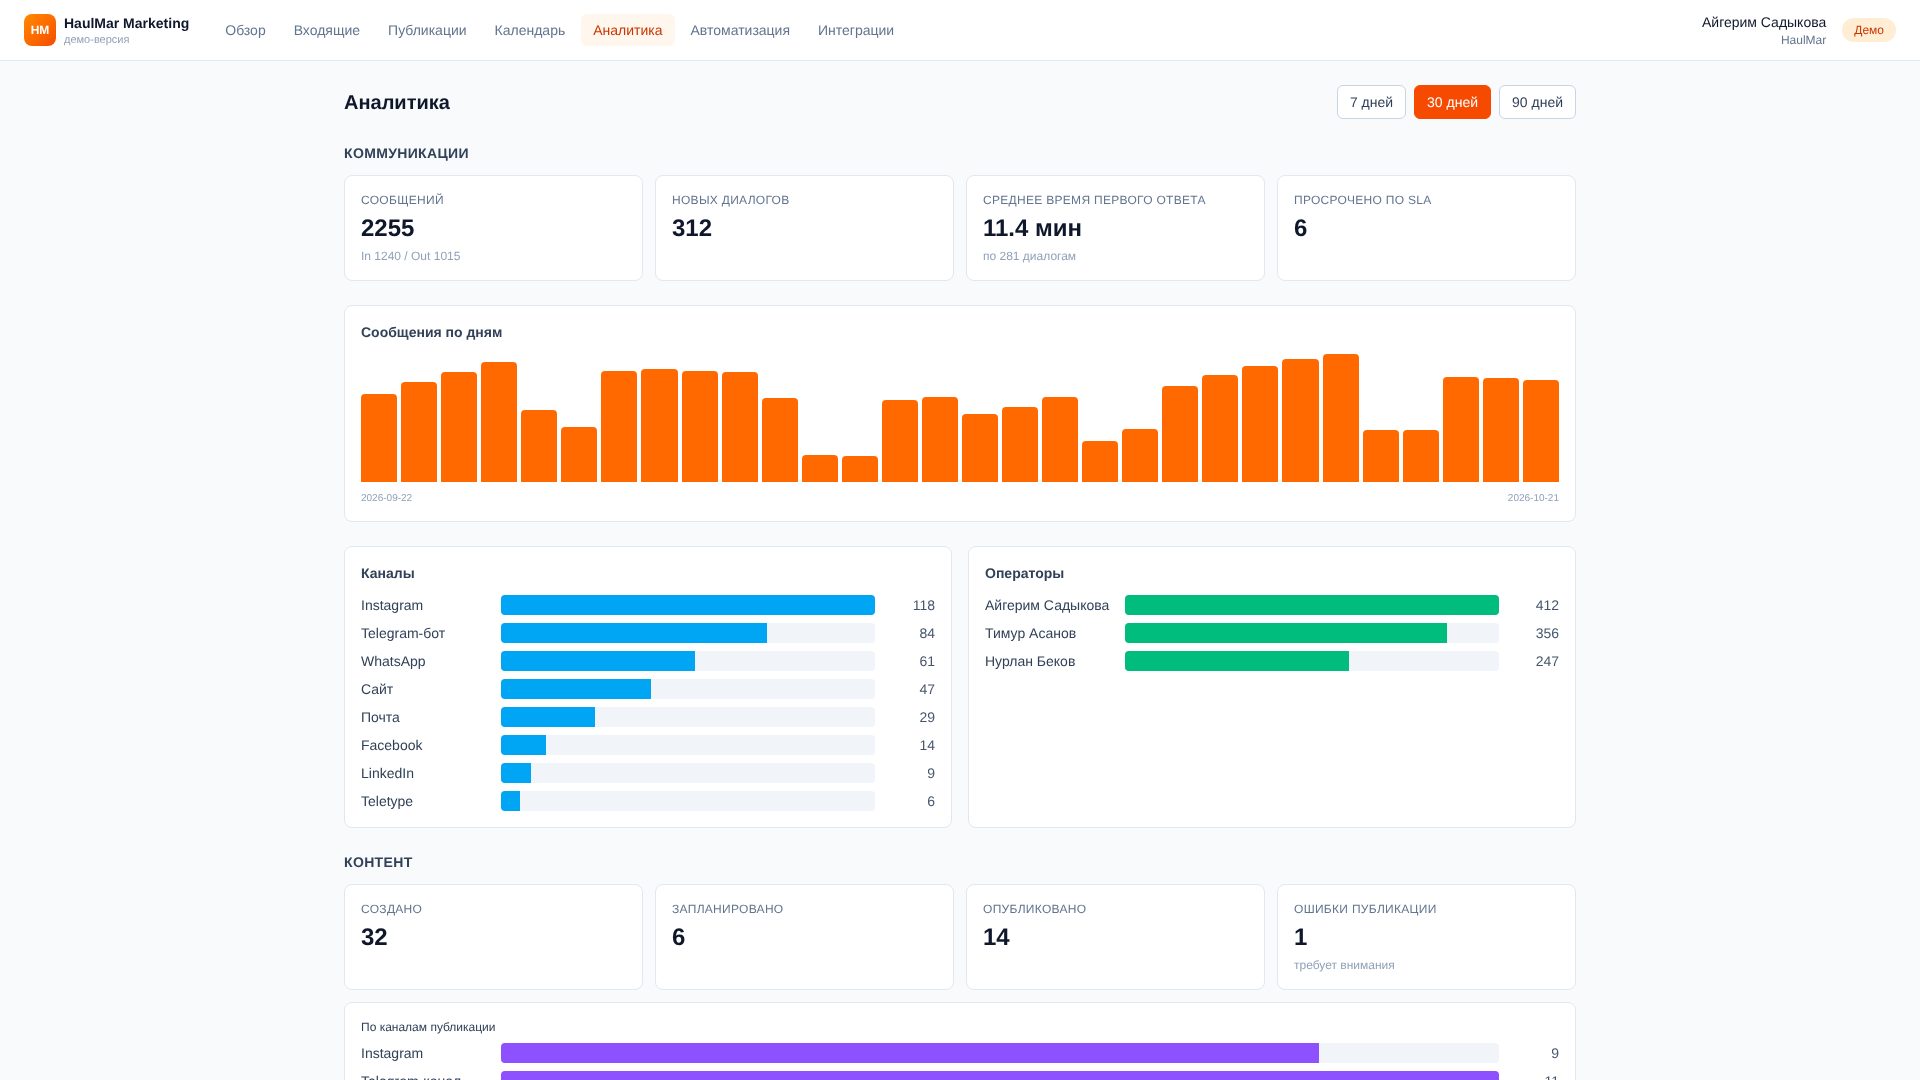The height and width of the screenshot is (1080, 1920).
Task: Open the Календарь tab
Action: click(530, 30)
